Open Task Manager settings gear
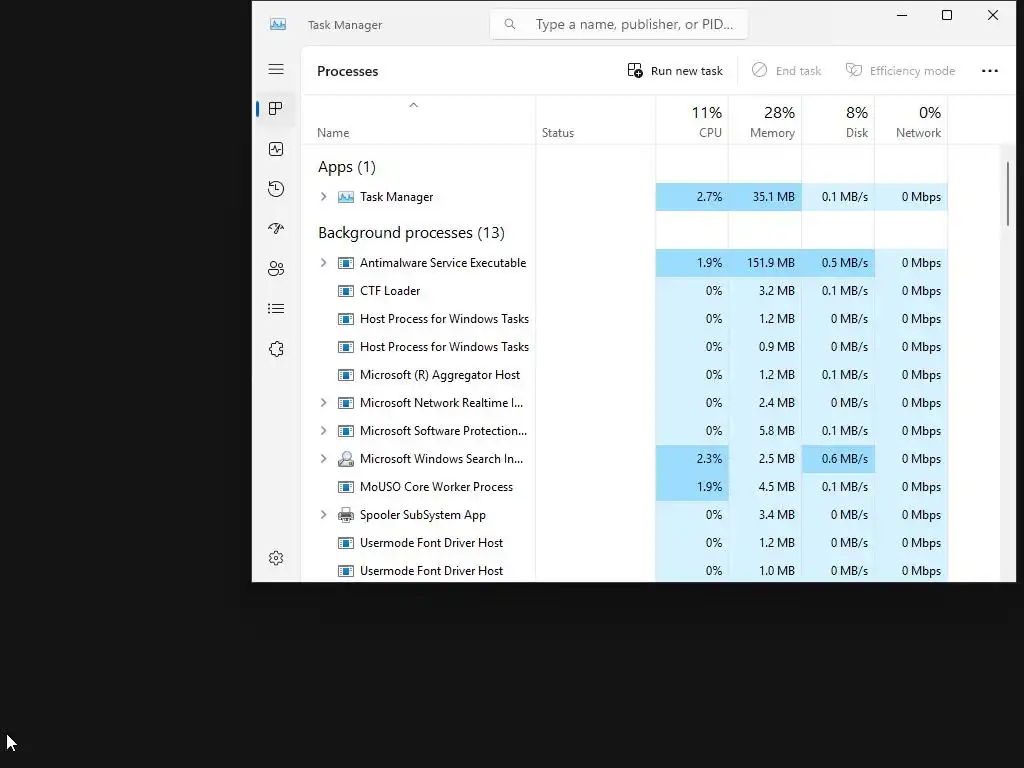Screen dimensions: 1024x768 click(x=276, y=558)
